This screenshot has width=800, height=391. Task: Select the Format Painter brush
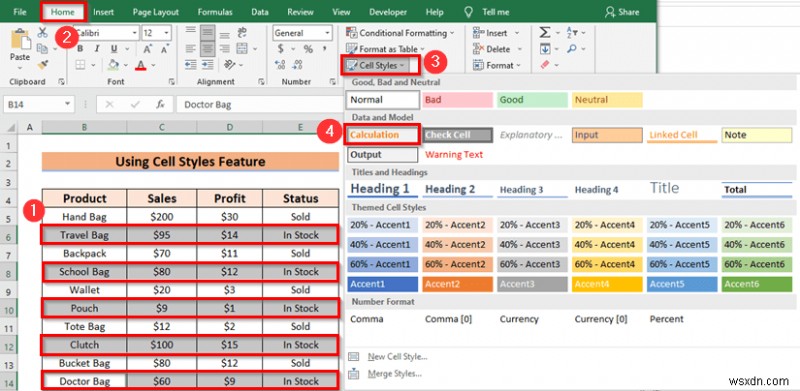(43, 65)
